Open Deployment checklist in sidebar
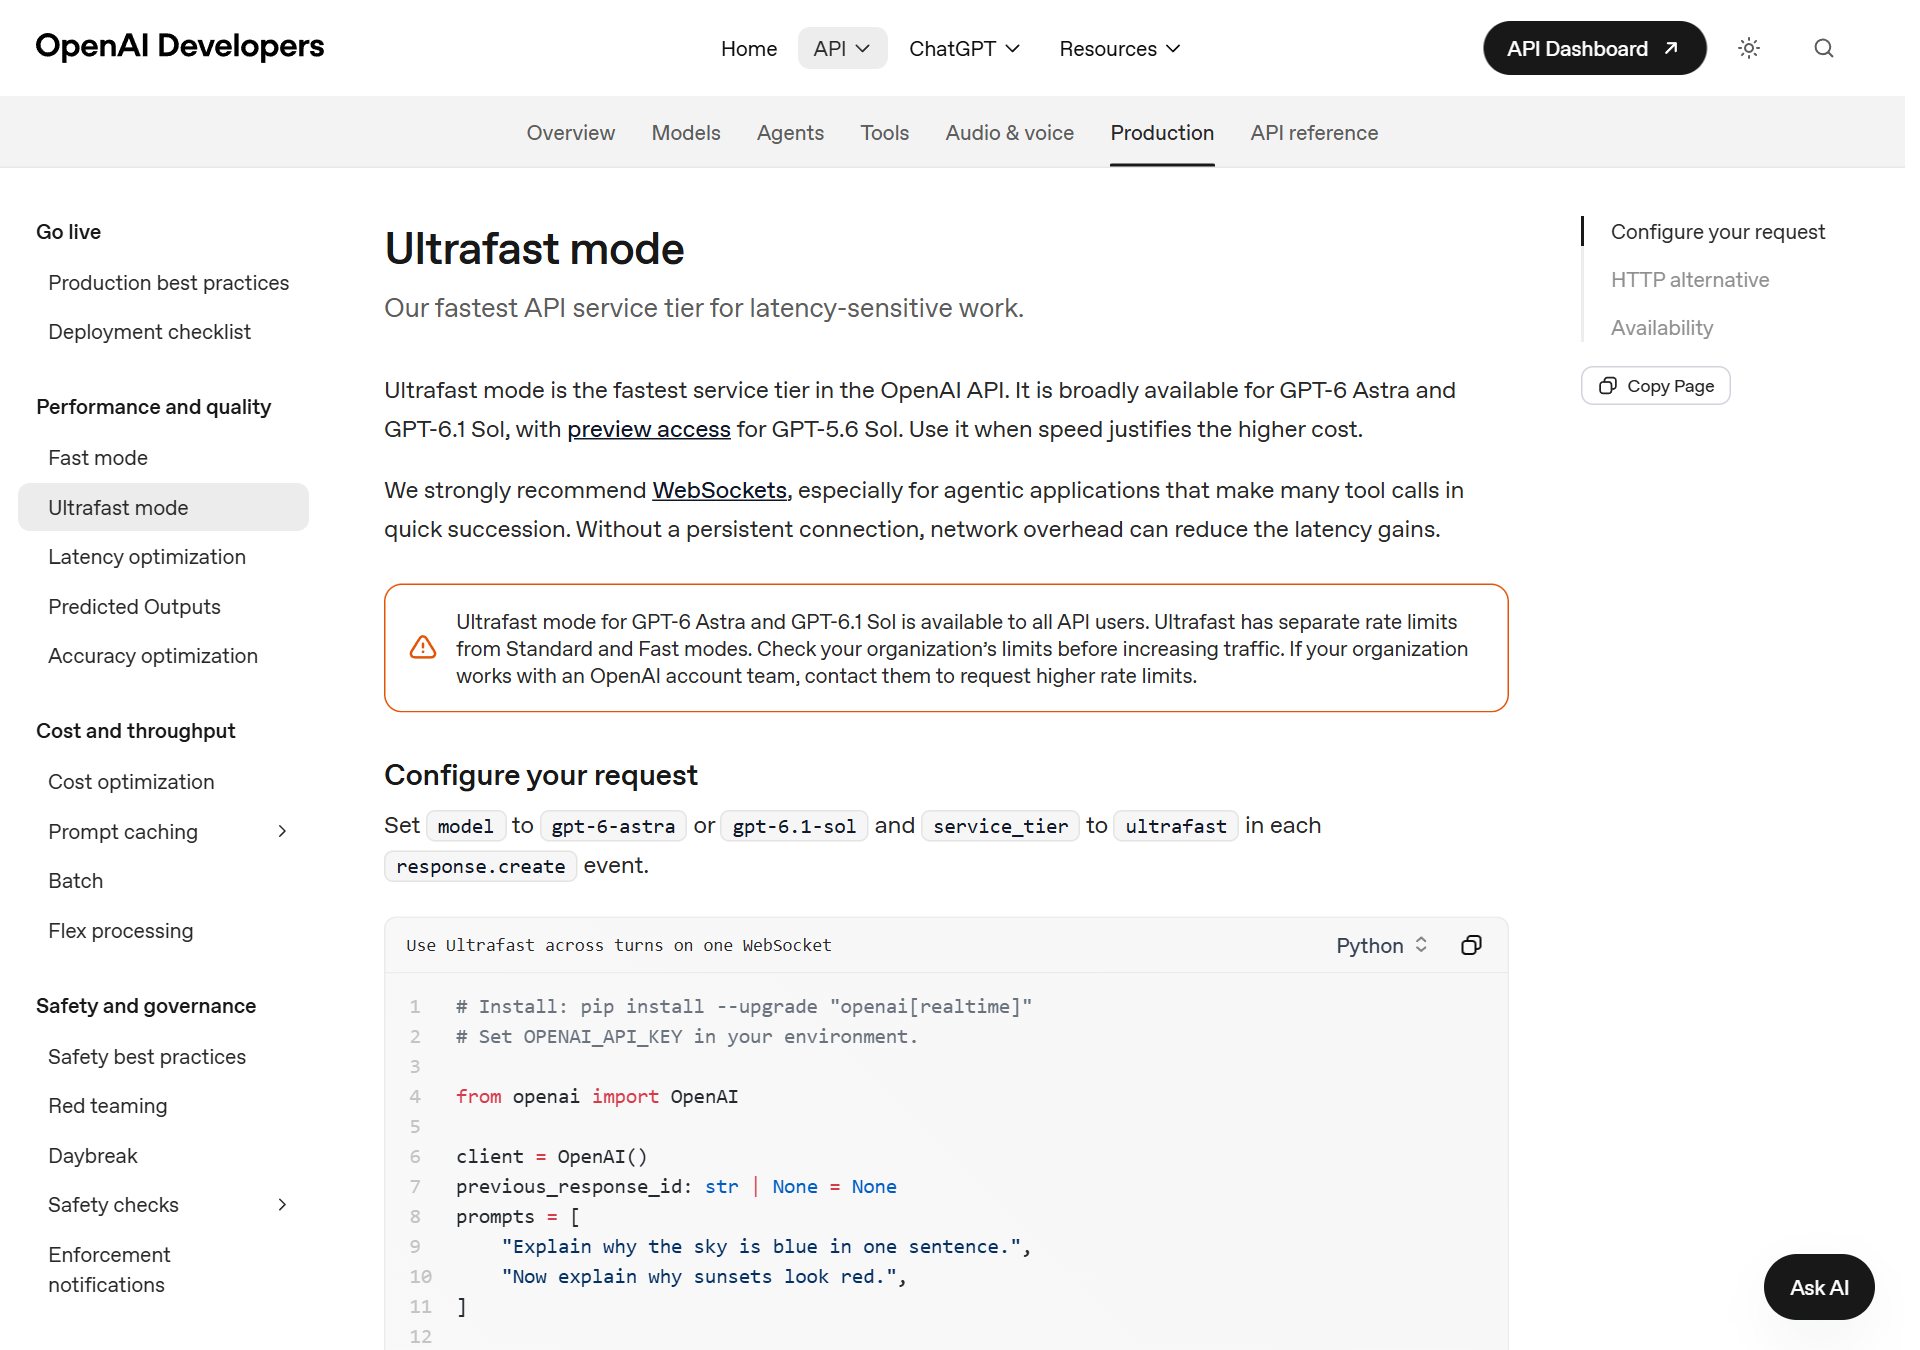The width and height of the screenshot is (1920, 1350). coord(149,332)
